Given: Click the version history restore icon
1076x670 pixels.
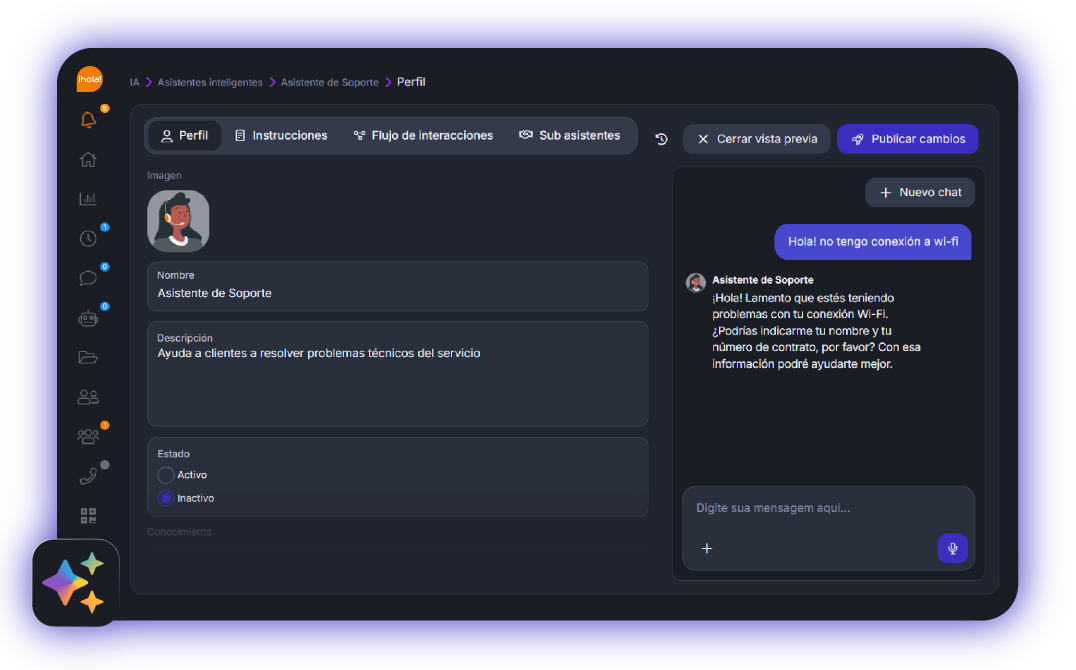Looking at the screenshot, I should 662,139.
